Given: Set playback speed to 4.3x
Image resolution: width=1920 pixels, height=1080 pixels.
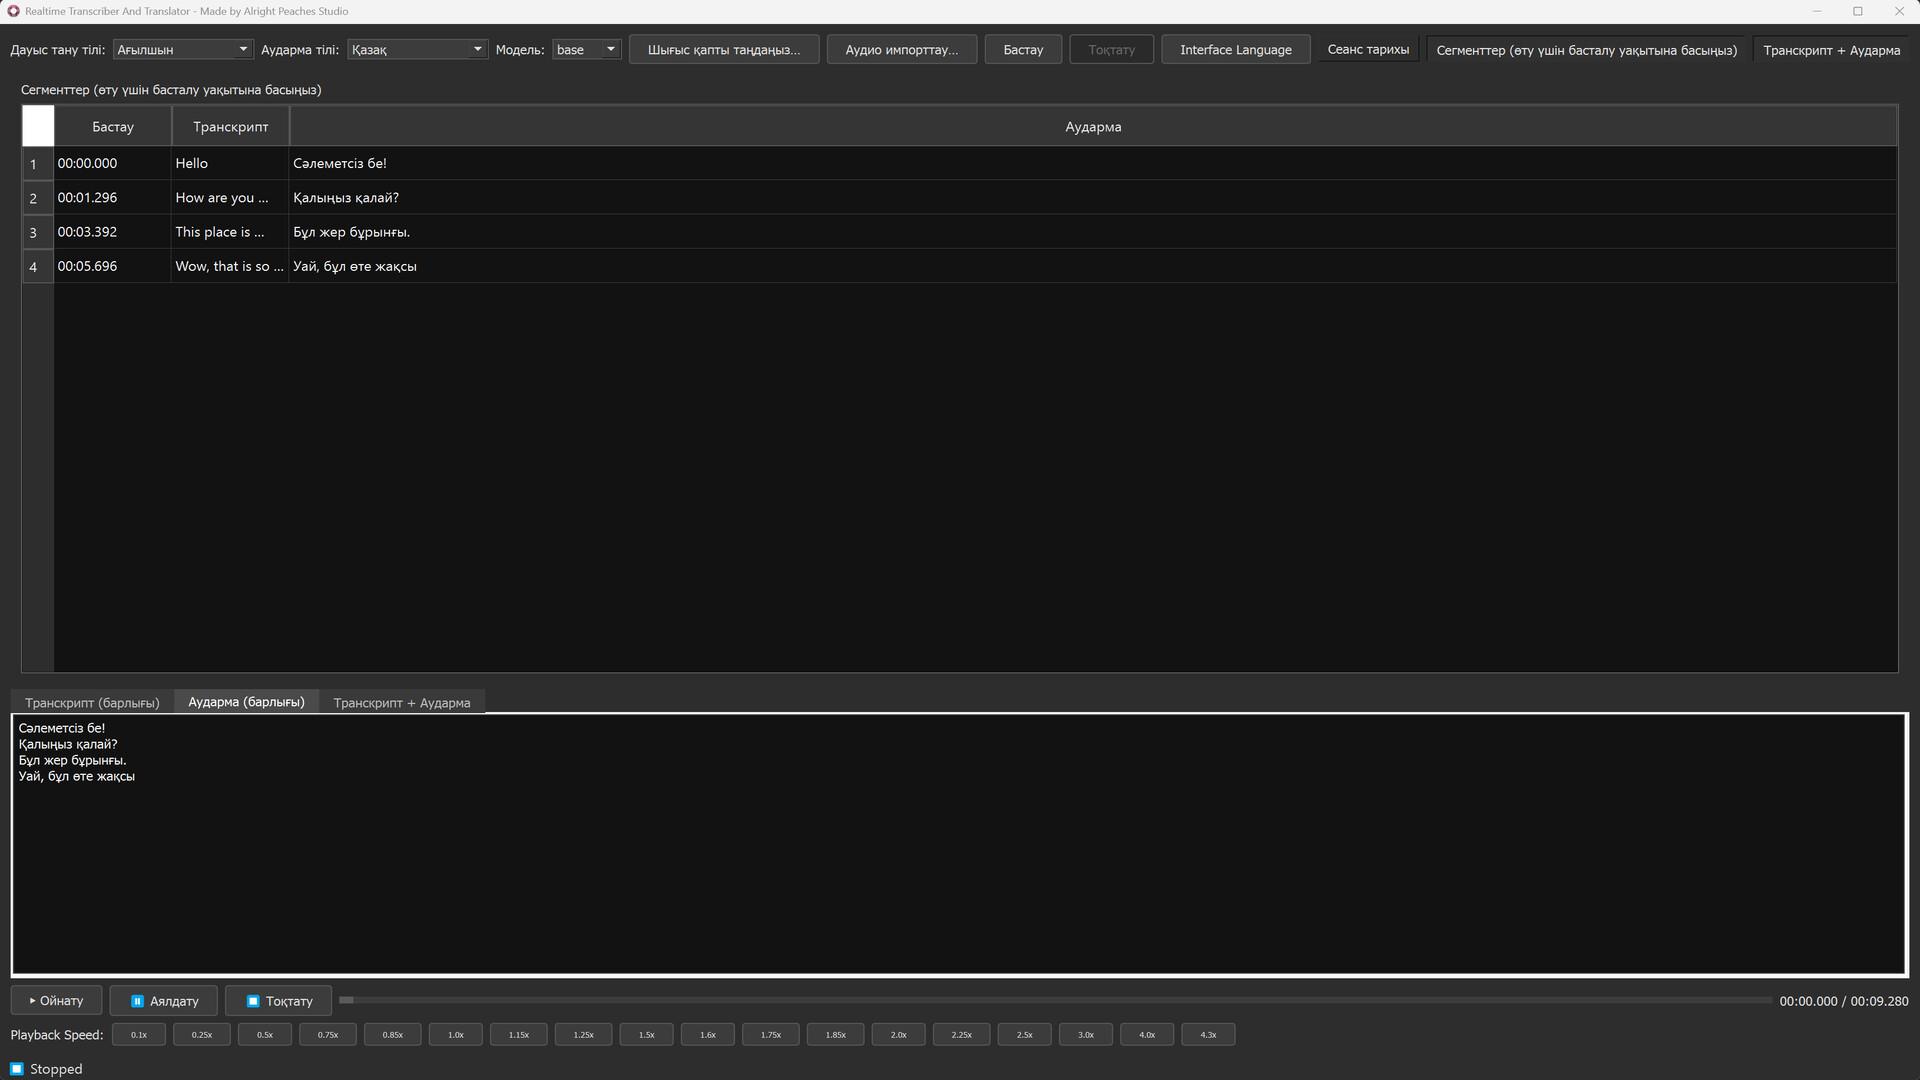Looking at the screenshot, I should (x=1208, y=1034).
